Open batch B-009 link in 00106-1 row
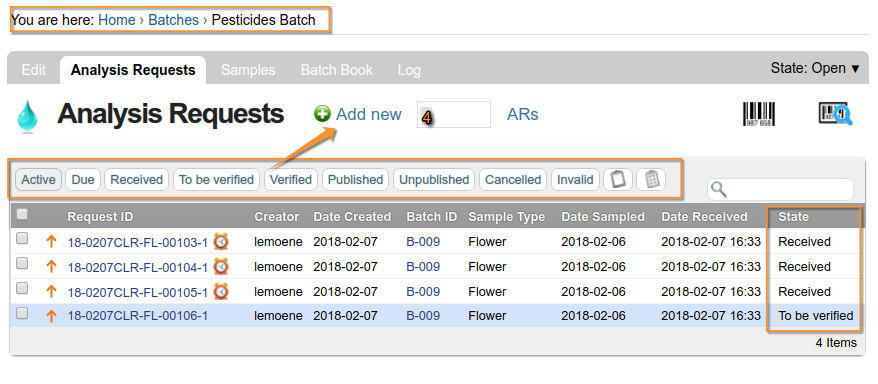Image resolution: width=878 pixels, height=384 pixels. point(423,316)
